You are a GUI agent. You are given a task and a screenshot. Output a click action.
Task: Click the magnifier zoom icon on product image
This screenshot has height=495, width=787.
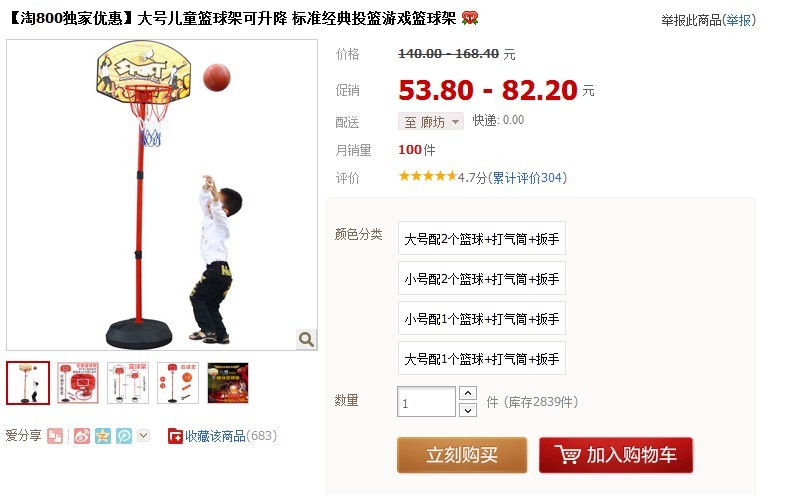pos(306,339)
